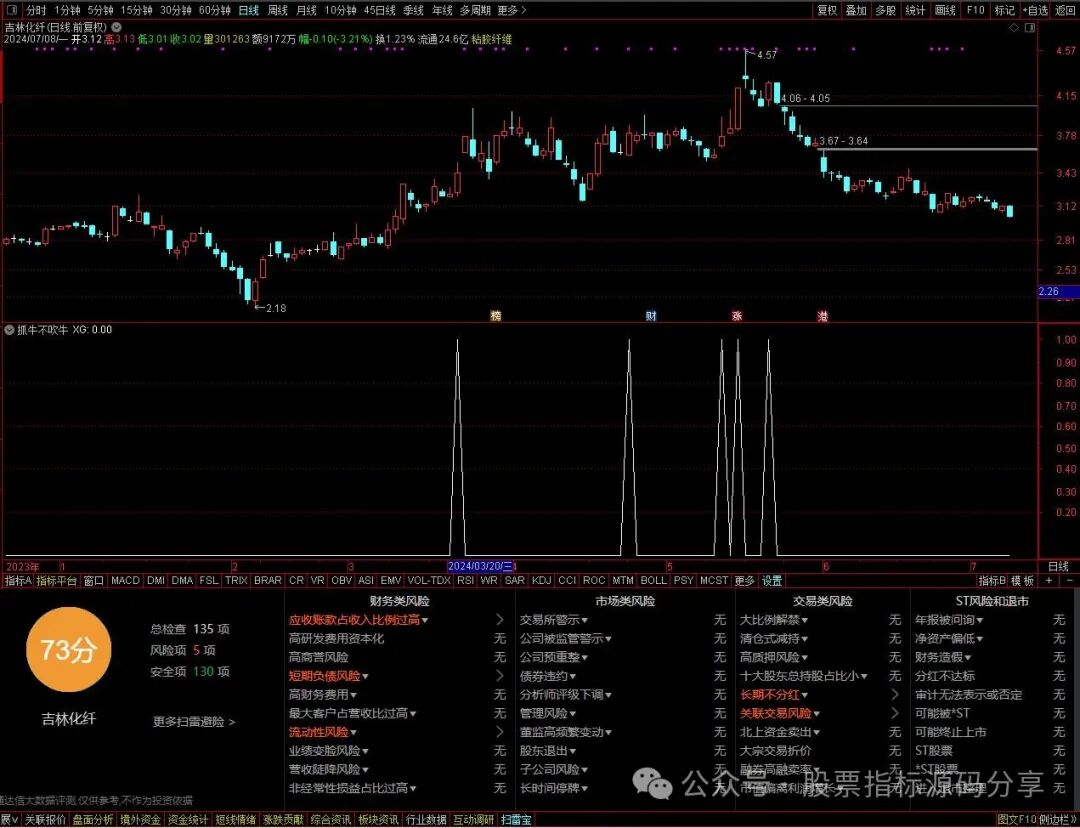Switch to 指标B tab

993,581
